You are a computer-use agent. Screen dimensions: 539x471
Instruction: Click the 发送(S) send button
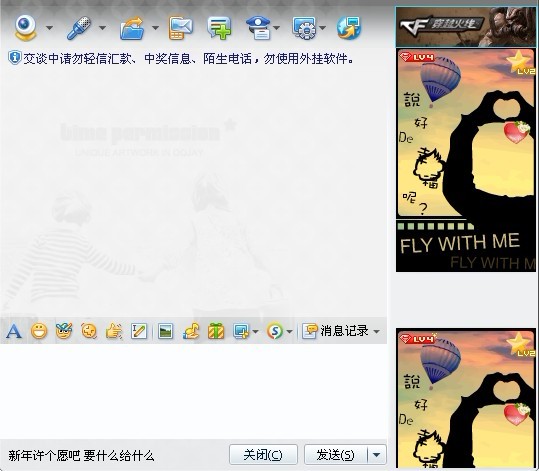point(336,455)
